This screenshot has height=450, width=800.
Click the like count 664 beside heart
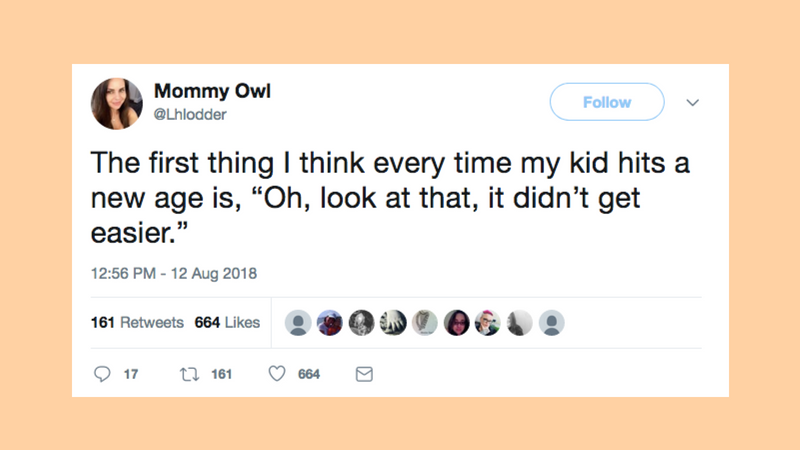click(x=309, y=374)
